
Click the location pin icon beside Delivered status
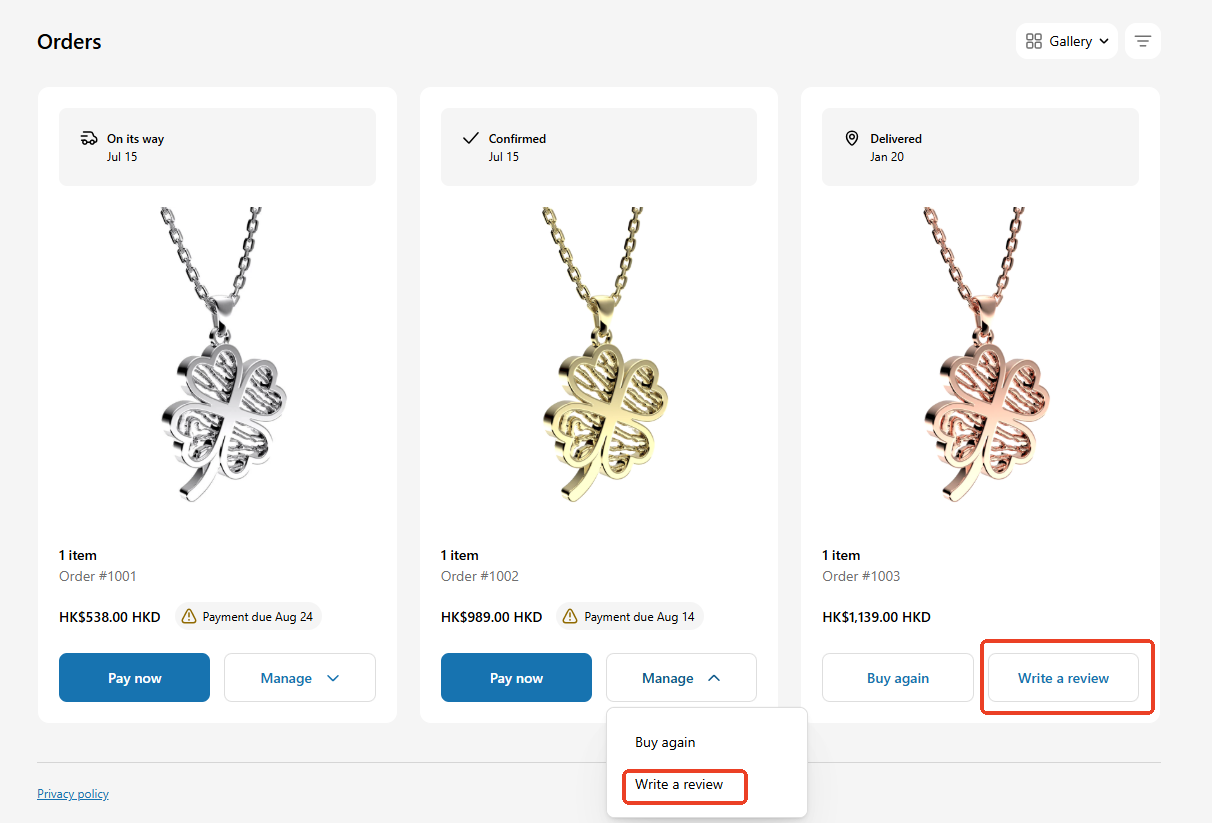852,138
